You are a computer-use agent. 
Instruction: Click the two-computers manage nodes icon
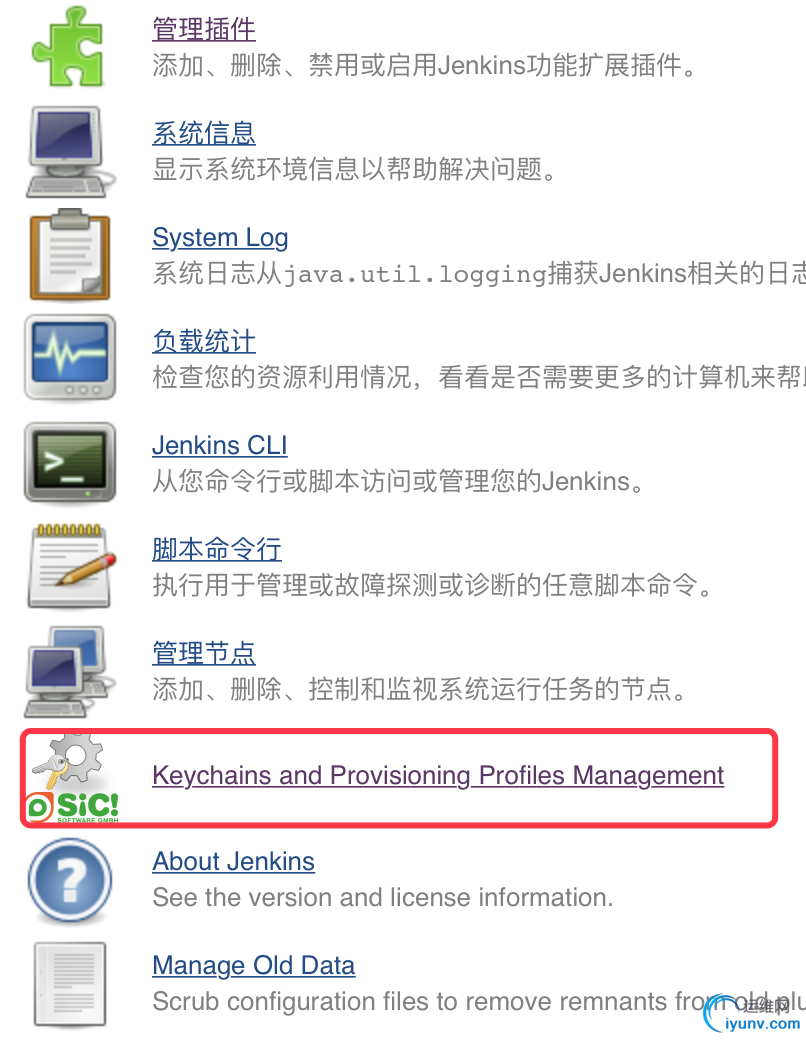tap(69, 671)
